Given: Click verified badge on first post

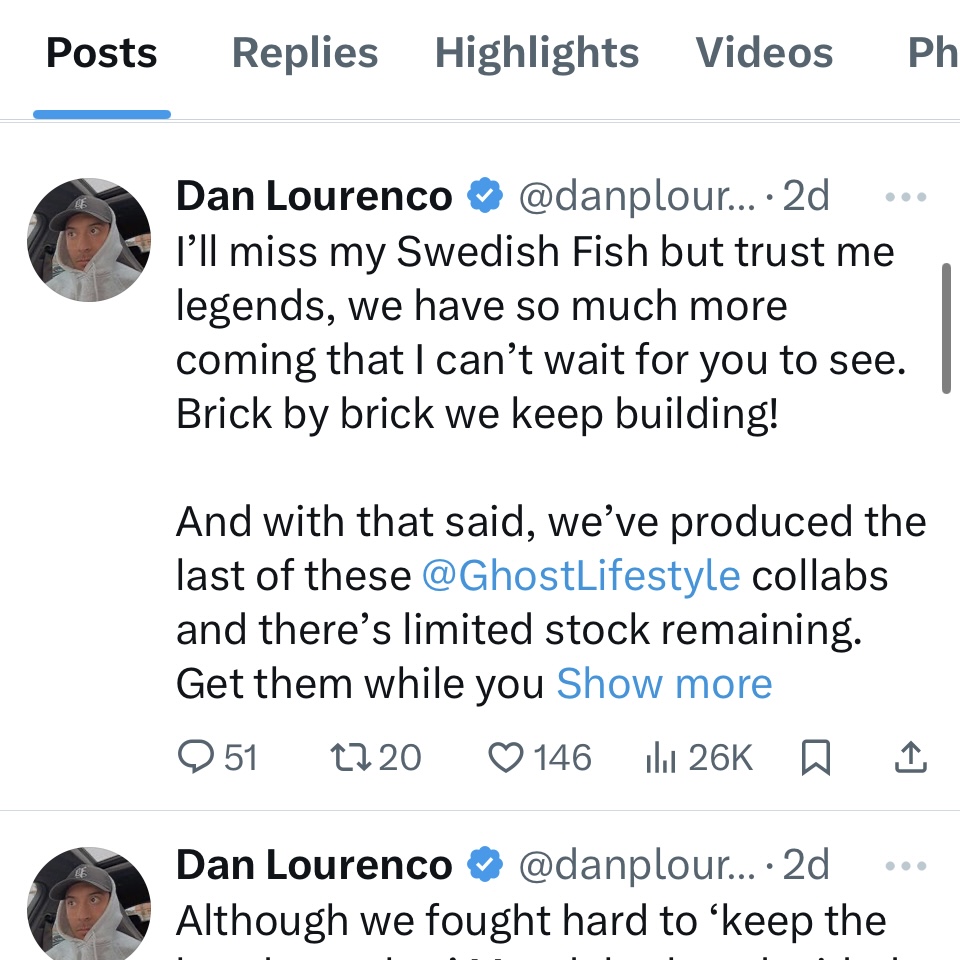Looking at the screenshot, I should [485, 197].
